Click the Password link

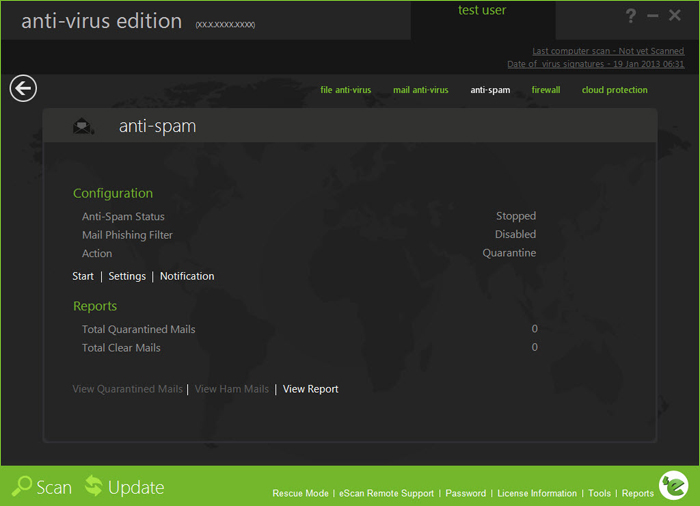pyautogui.click(x=466, y=493)
